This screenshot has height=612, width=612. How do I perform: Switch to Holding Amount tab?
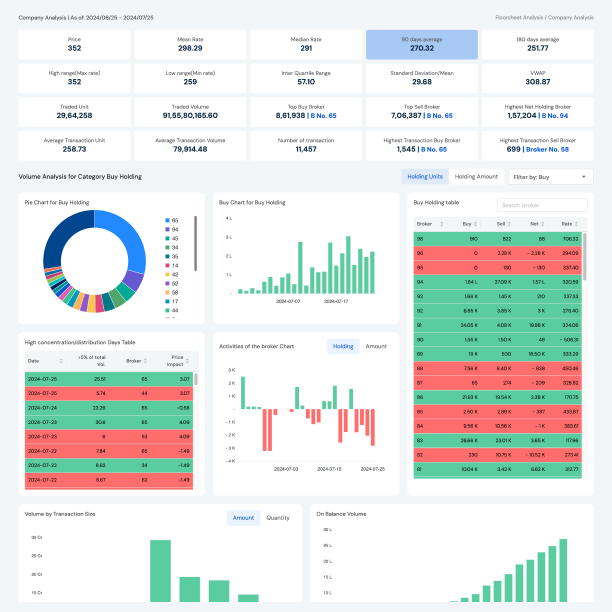(476, 177)
